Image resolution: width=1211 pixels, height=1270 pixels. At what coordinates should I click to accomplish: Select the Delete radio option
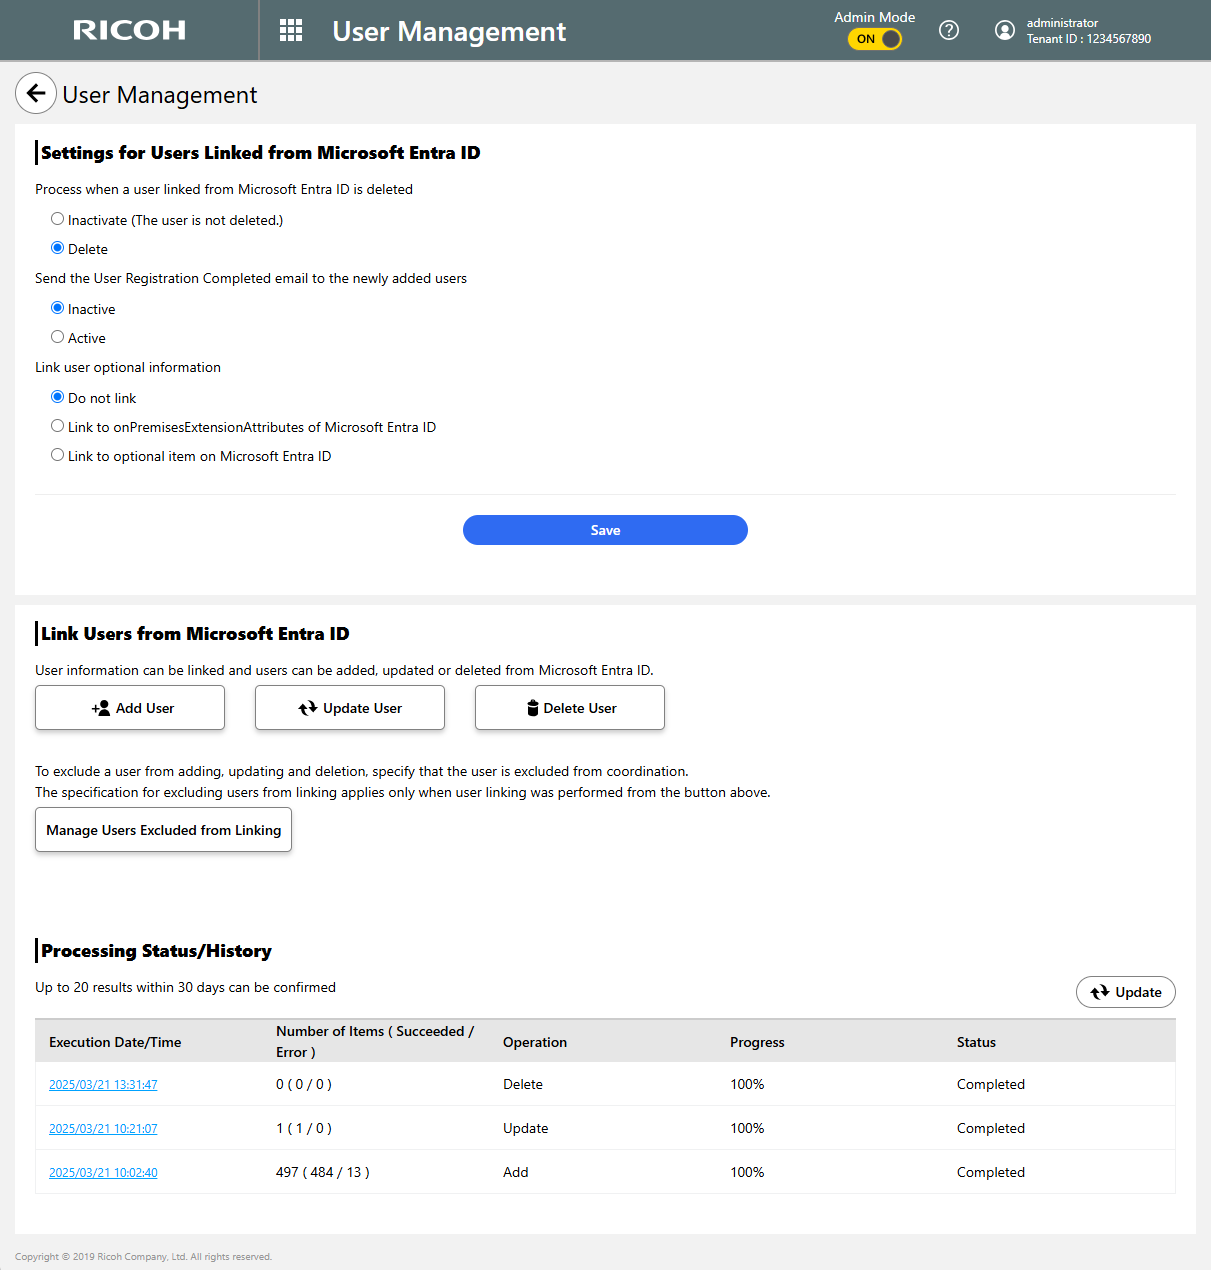pos(58,248)
